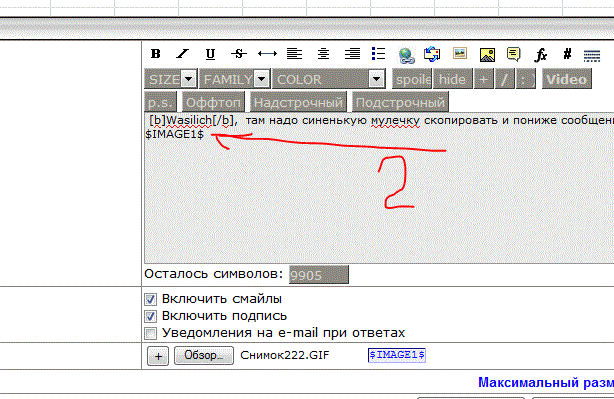Insert hyperlink globe icon
The width and height of the screenshot is (614, 399).
coord(406,55)
